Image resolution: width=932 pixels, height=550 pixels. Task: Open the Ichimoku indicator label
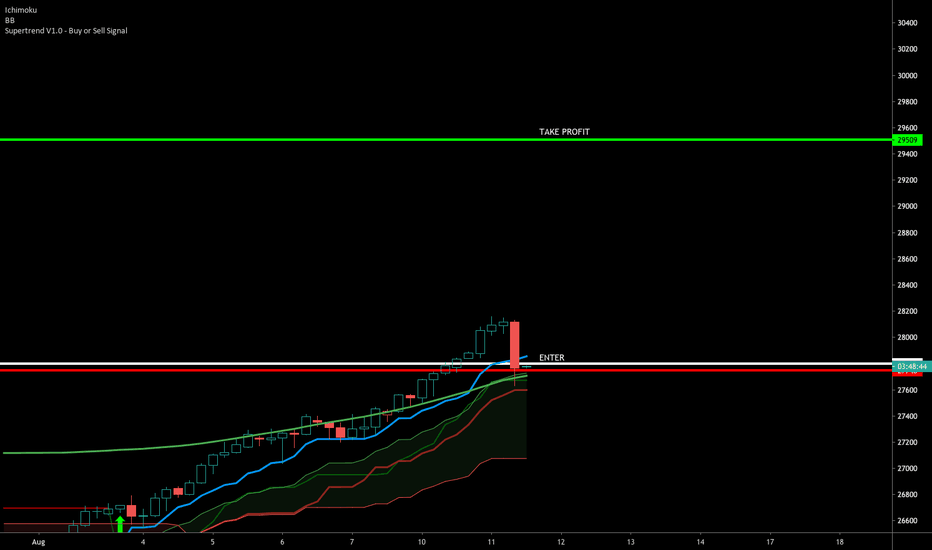point(21,10)
